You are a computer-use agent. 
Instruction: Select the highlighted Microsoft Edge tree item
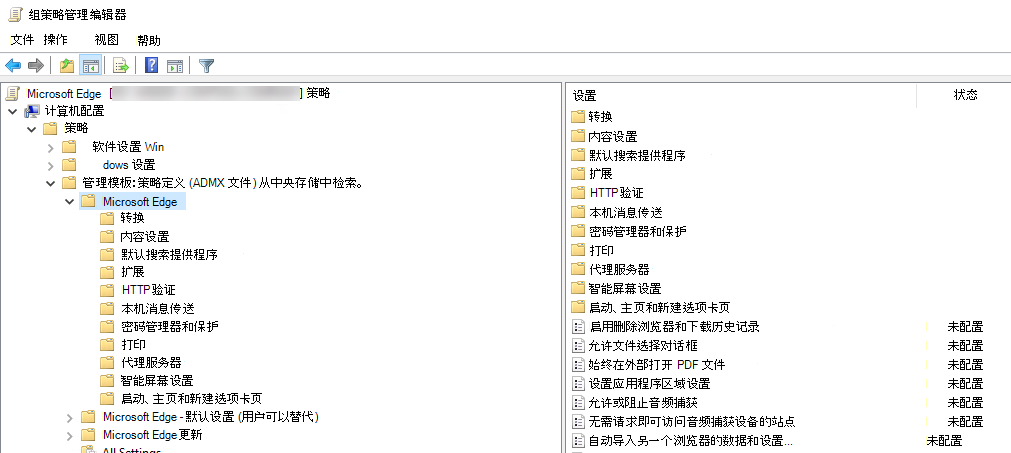coord(140,202)
